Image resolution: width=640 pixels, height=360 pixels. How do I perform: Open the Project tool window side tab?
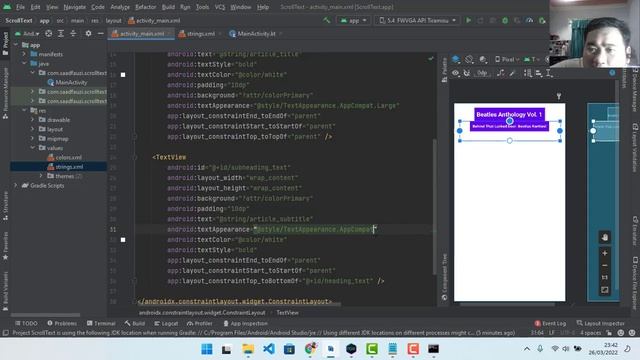5,43
